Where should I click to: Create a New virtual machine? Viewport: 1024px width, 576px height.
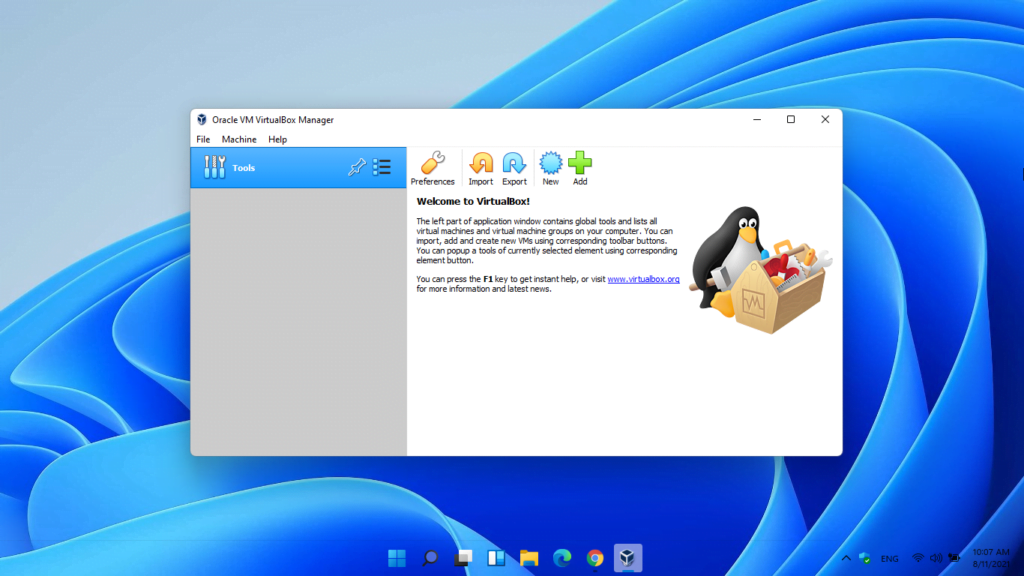550,167
